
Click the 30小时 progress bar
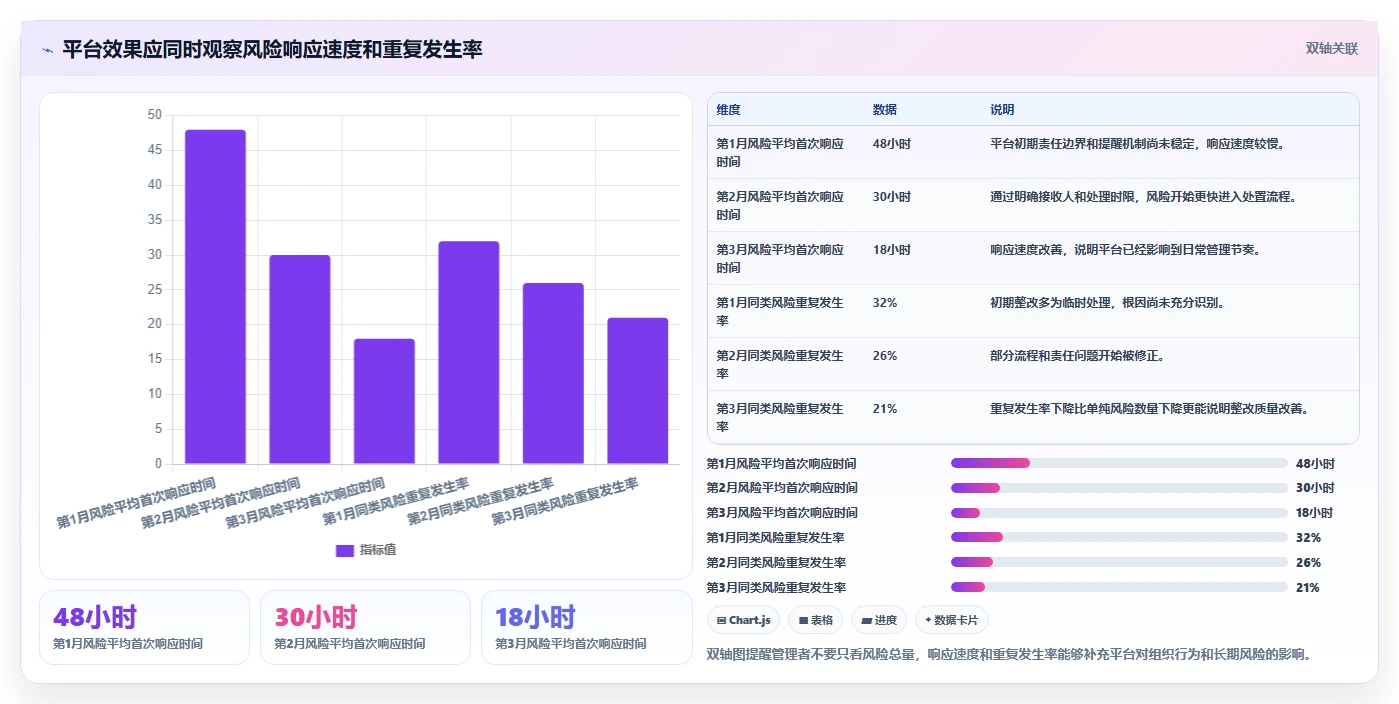tap(1119, 488)
